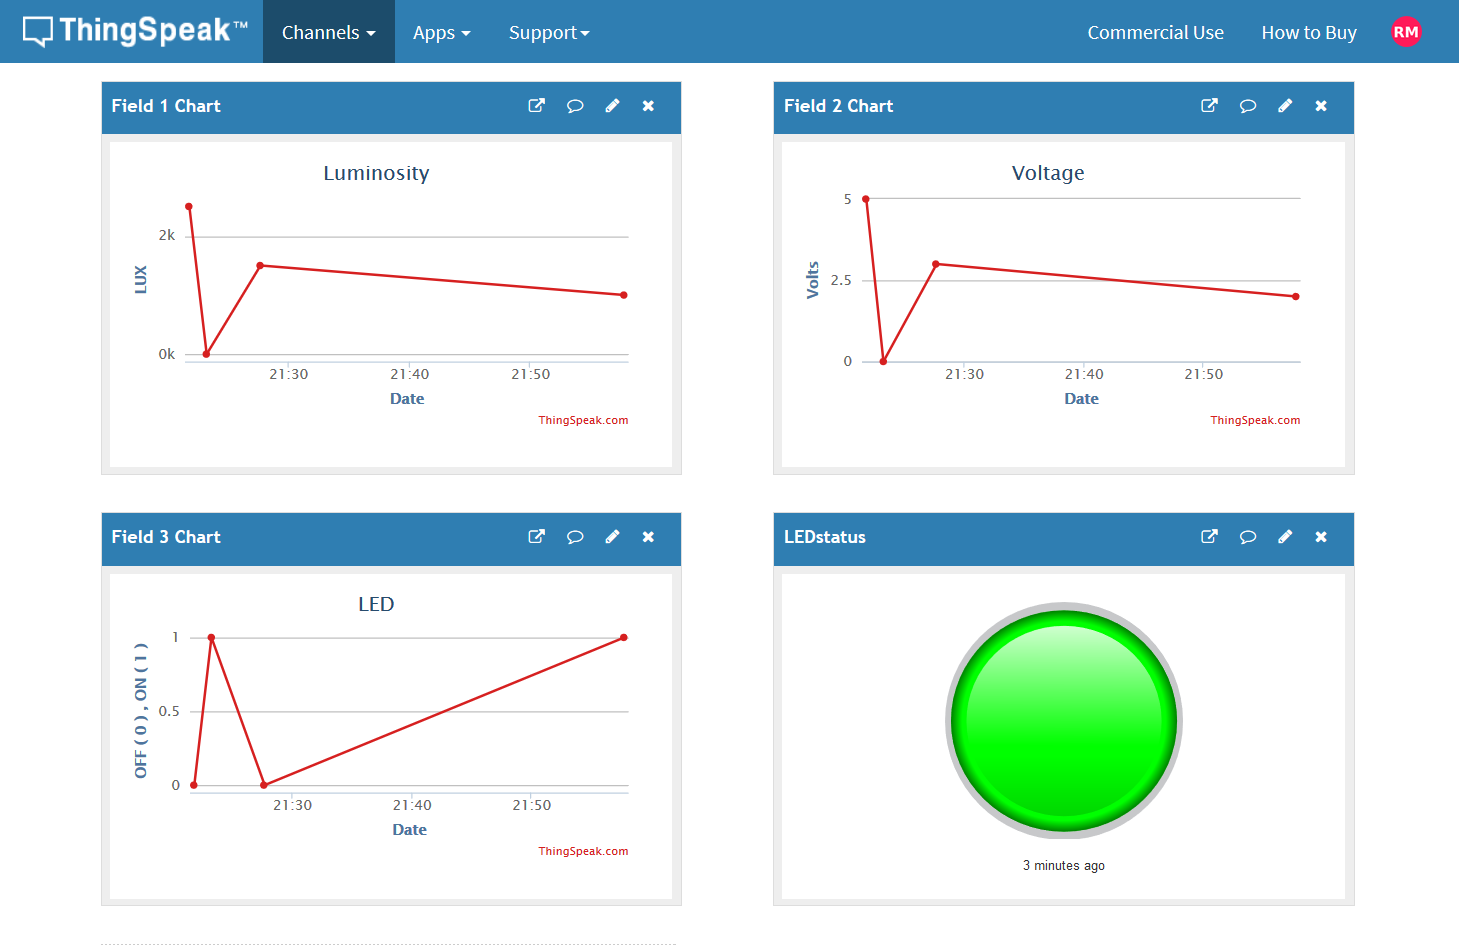
Task: Click the Voltage chart title
Action: coord(1048,173)
